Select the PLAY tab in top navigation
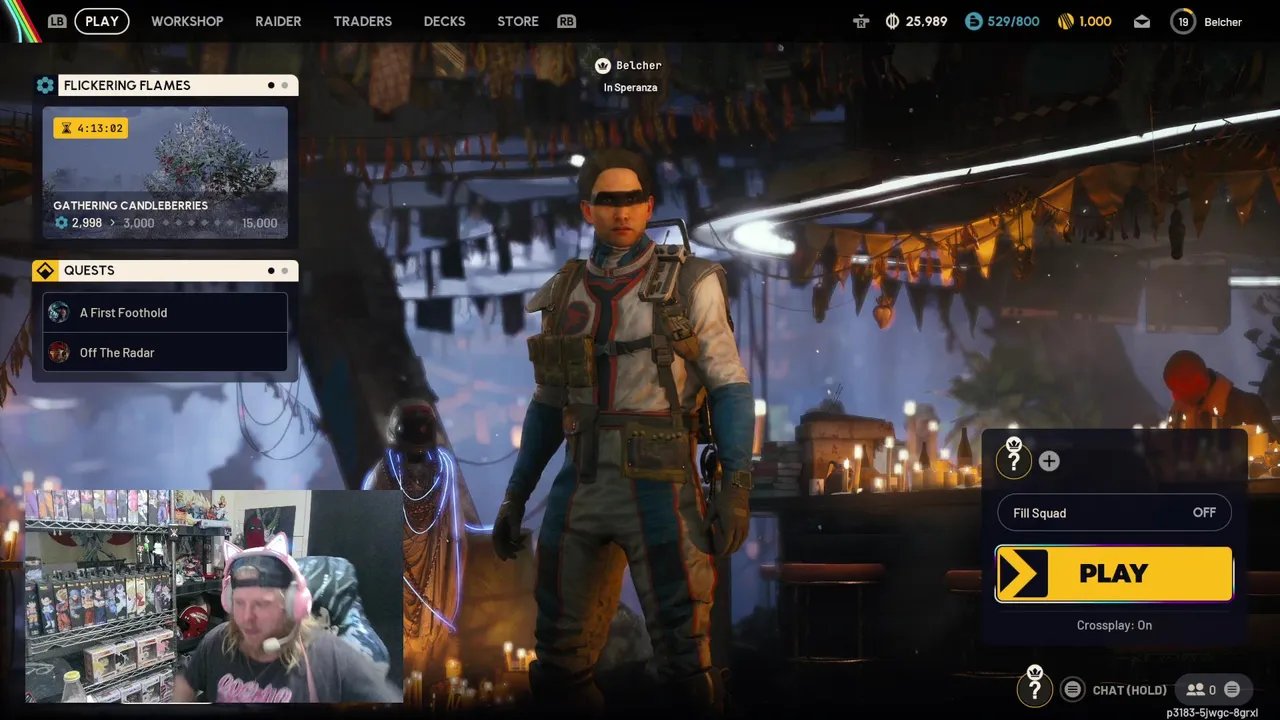The height and width of the screenshot is (720, 1280). (x=102, y=21)
